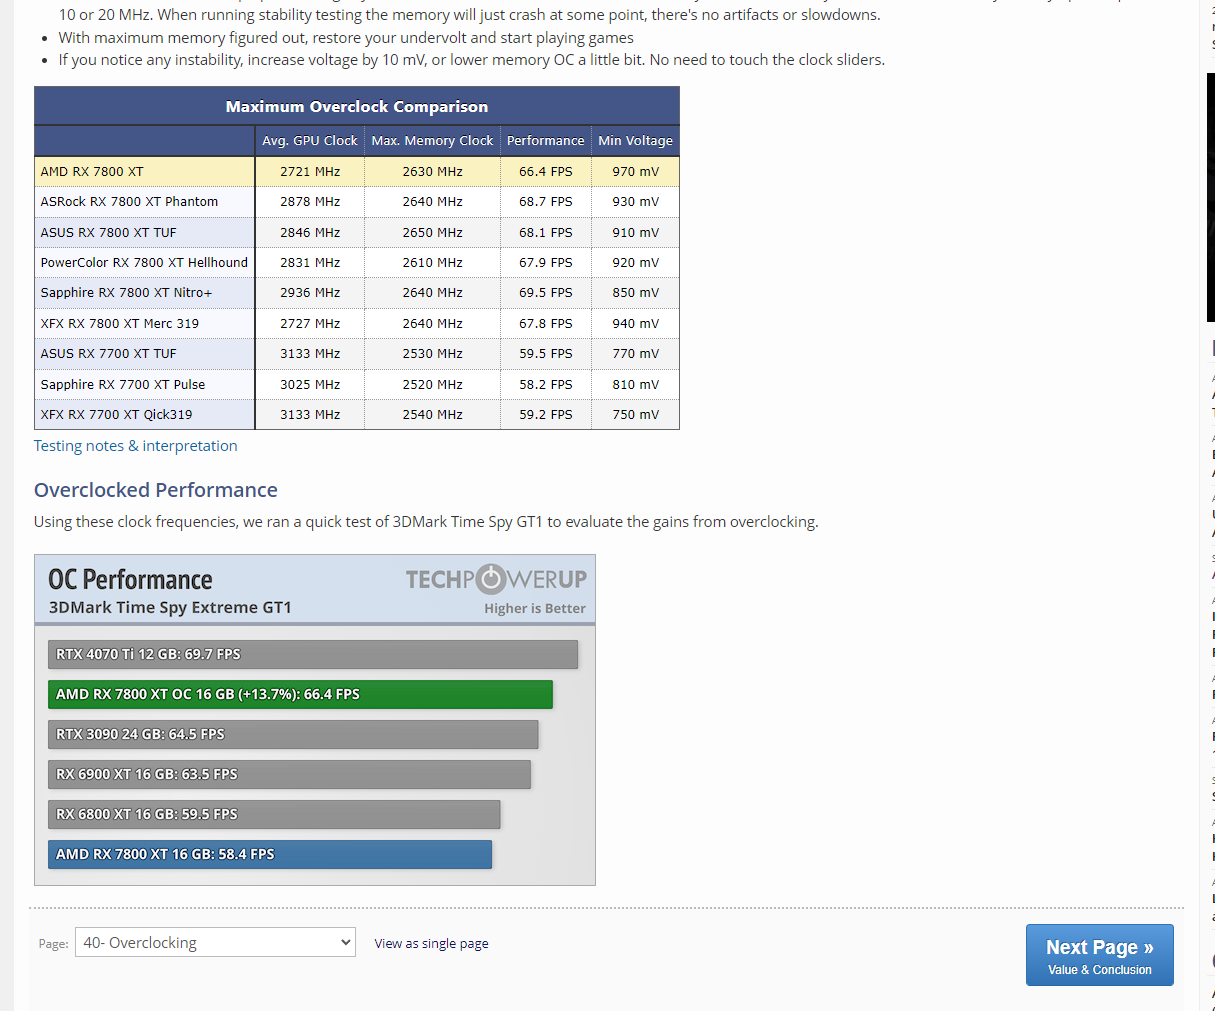Image resolution: width=1215 pixels, height=1011 pixels.
Task: Click XFX RX 7700 XT Qick319 row name
Action: [x=116, y=415]
